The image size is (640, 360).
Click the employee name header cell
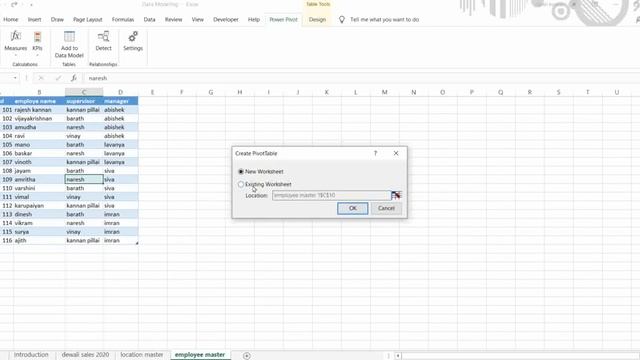(39, 101)
